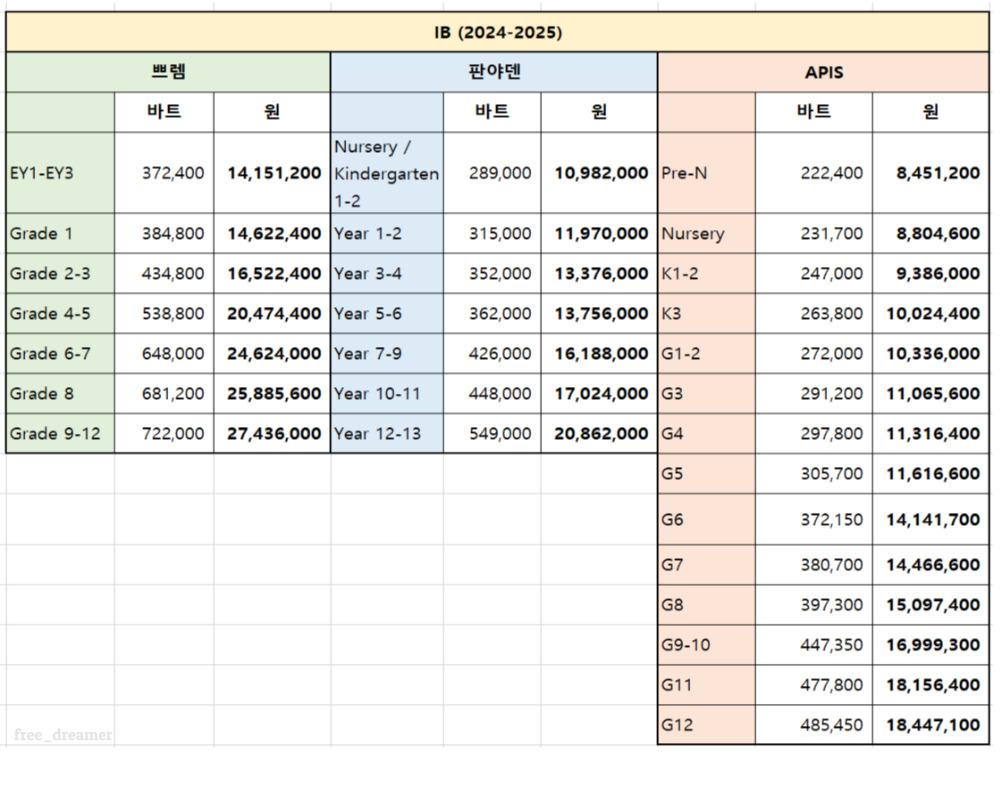Select cell with value 263,800
This screenshot has height=800, width=1000.
point(814,314)
